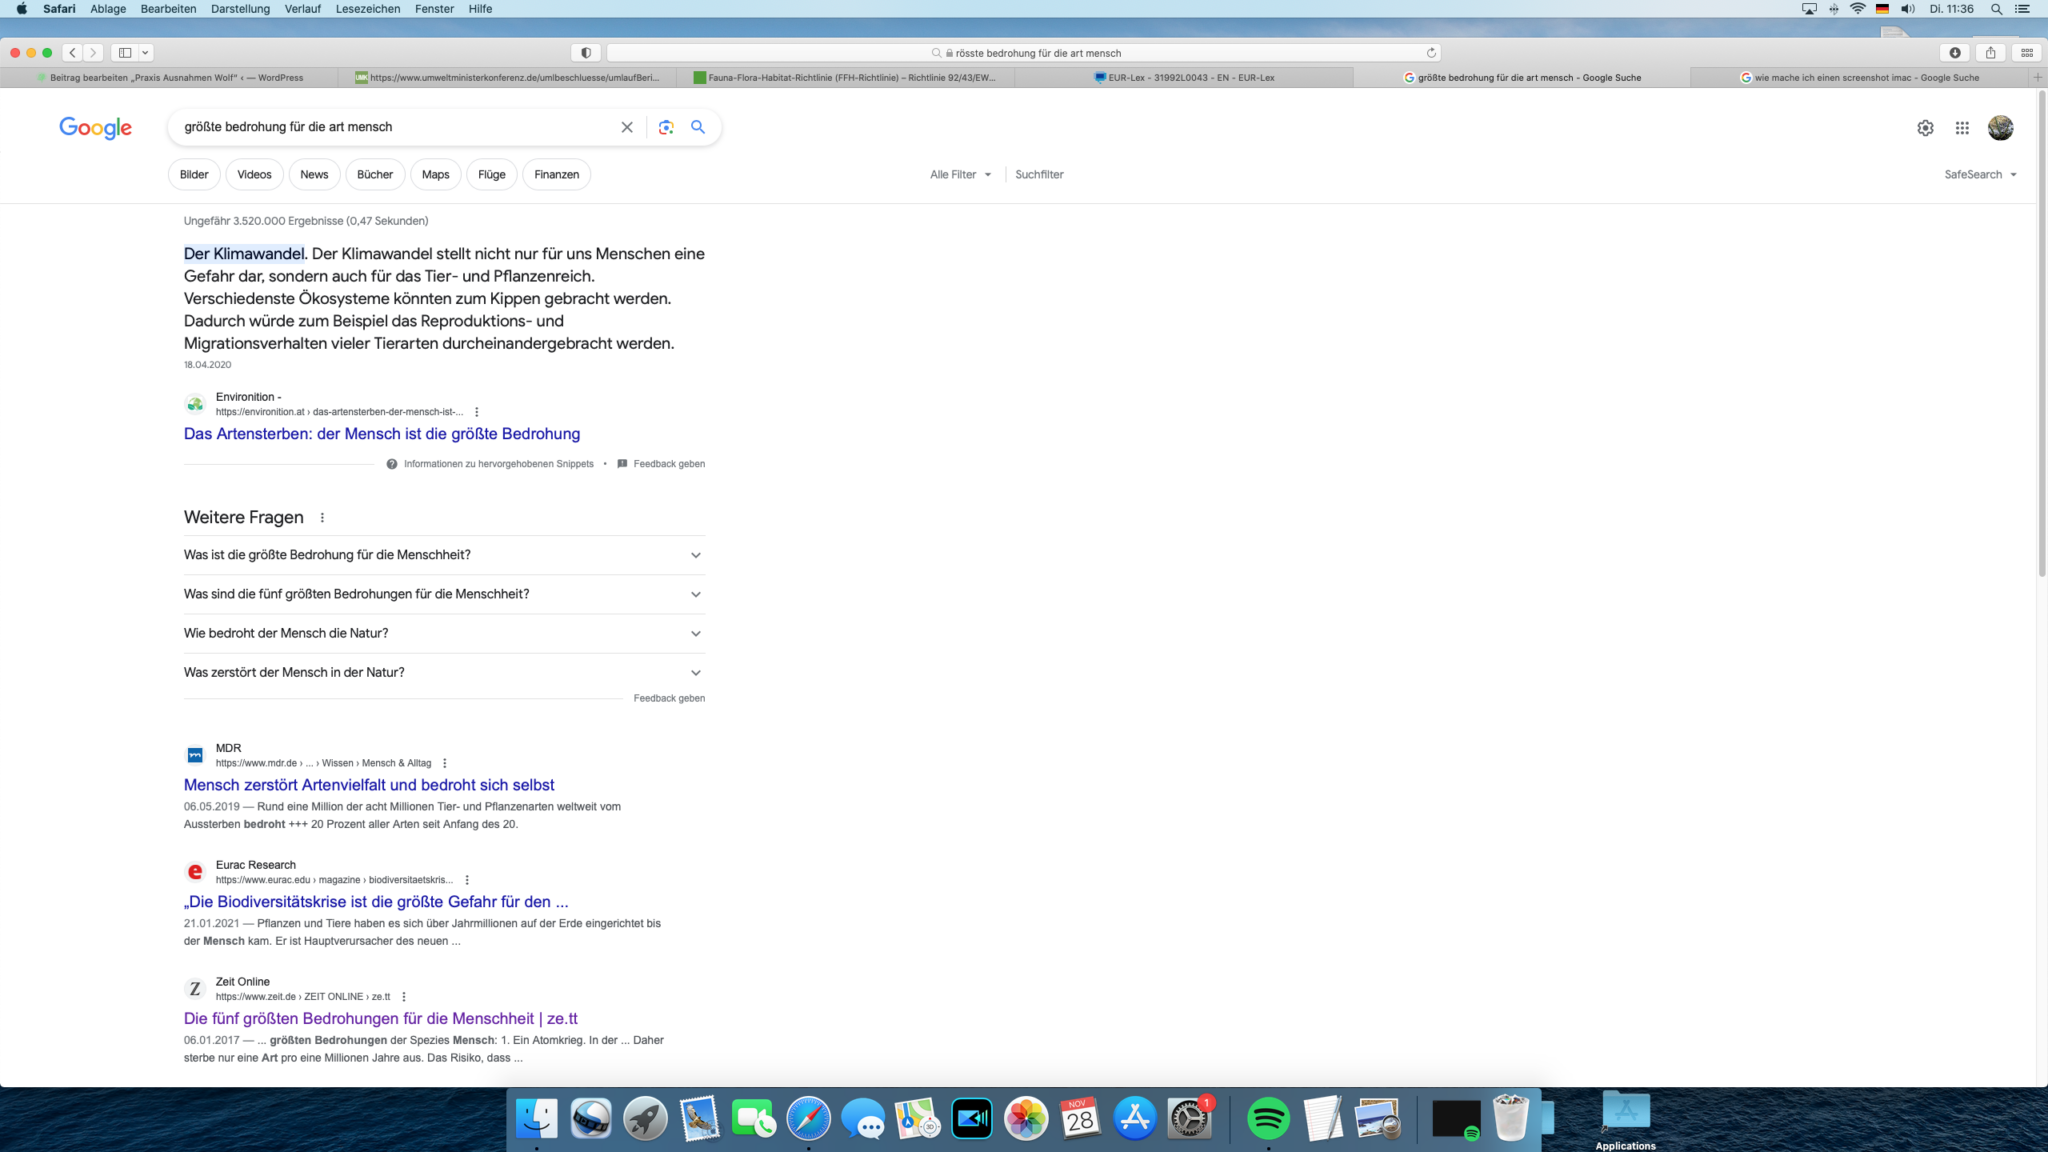Filter results by Flüge

[491, 174]
